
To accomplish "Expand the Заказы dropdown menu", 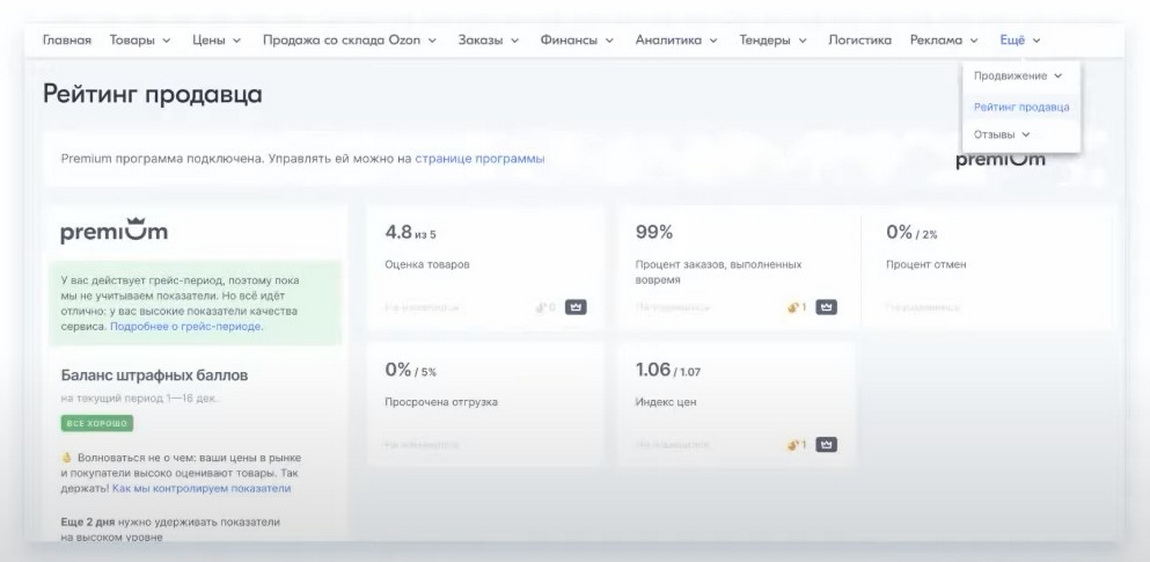I will pyautogui.click(x=488, y=40).
